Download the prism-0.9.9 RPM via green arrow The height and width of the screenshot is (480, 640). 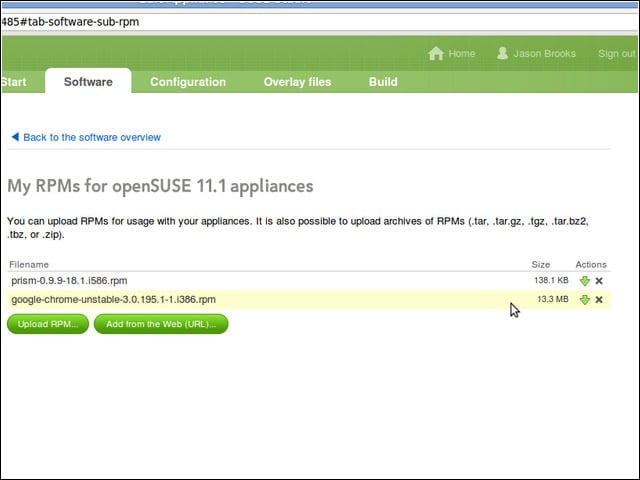(x=584, y=281)
